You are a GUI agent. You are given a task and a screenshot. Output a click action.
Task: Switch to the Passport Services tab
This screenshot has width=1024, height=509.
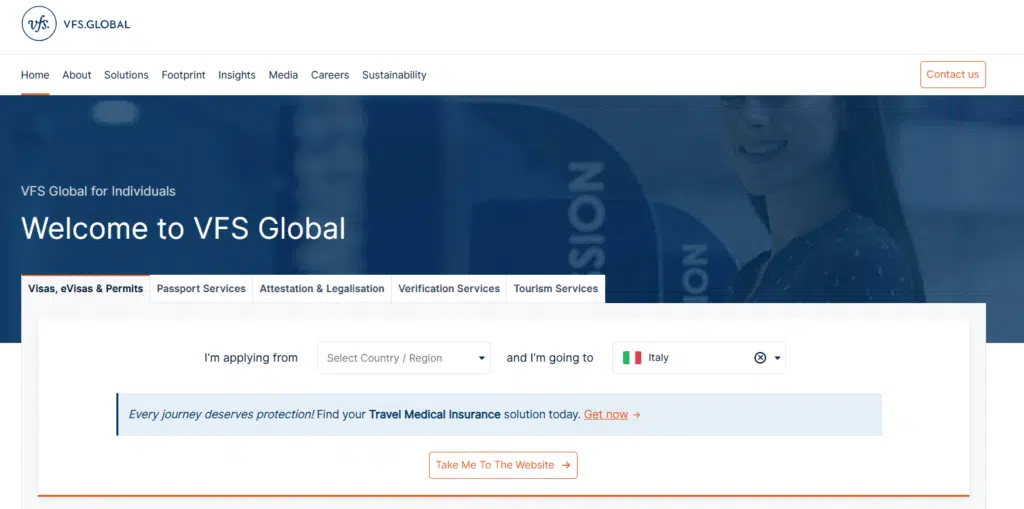pos(201,289)
